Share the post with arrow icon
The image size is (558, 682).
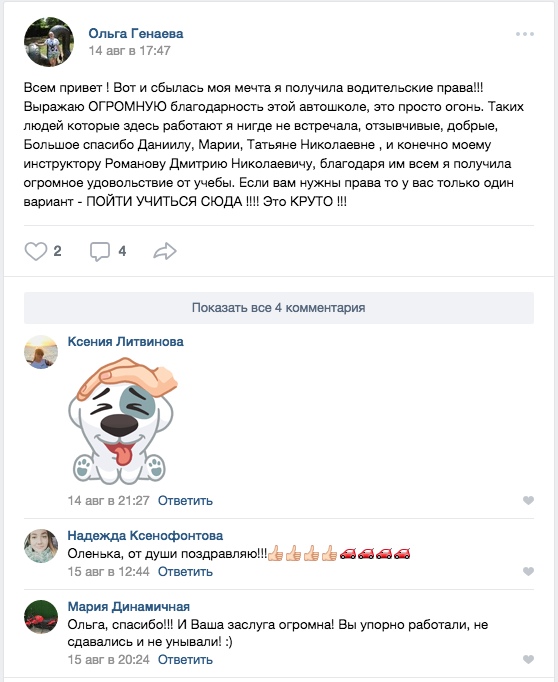click(165, 251)
